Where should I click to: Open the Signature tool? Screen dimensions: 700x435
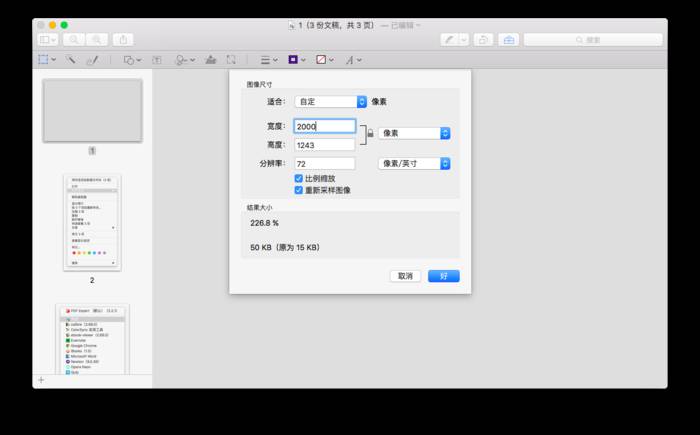pyautogui.click(x=181, y=60)
